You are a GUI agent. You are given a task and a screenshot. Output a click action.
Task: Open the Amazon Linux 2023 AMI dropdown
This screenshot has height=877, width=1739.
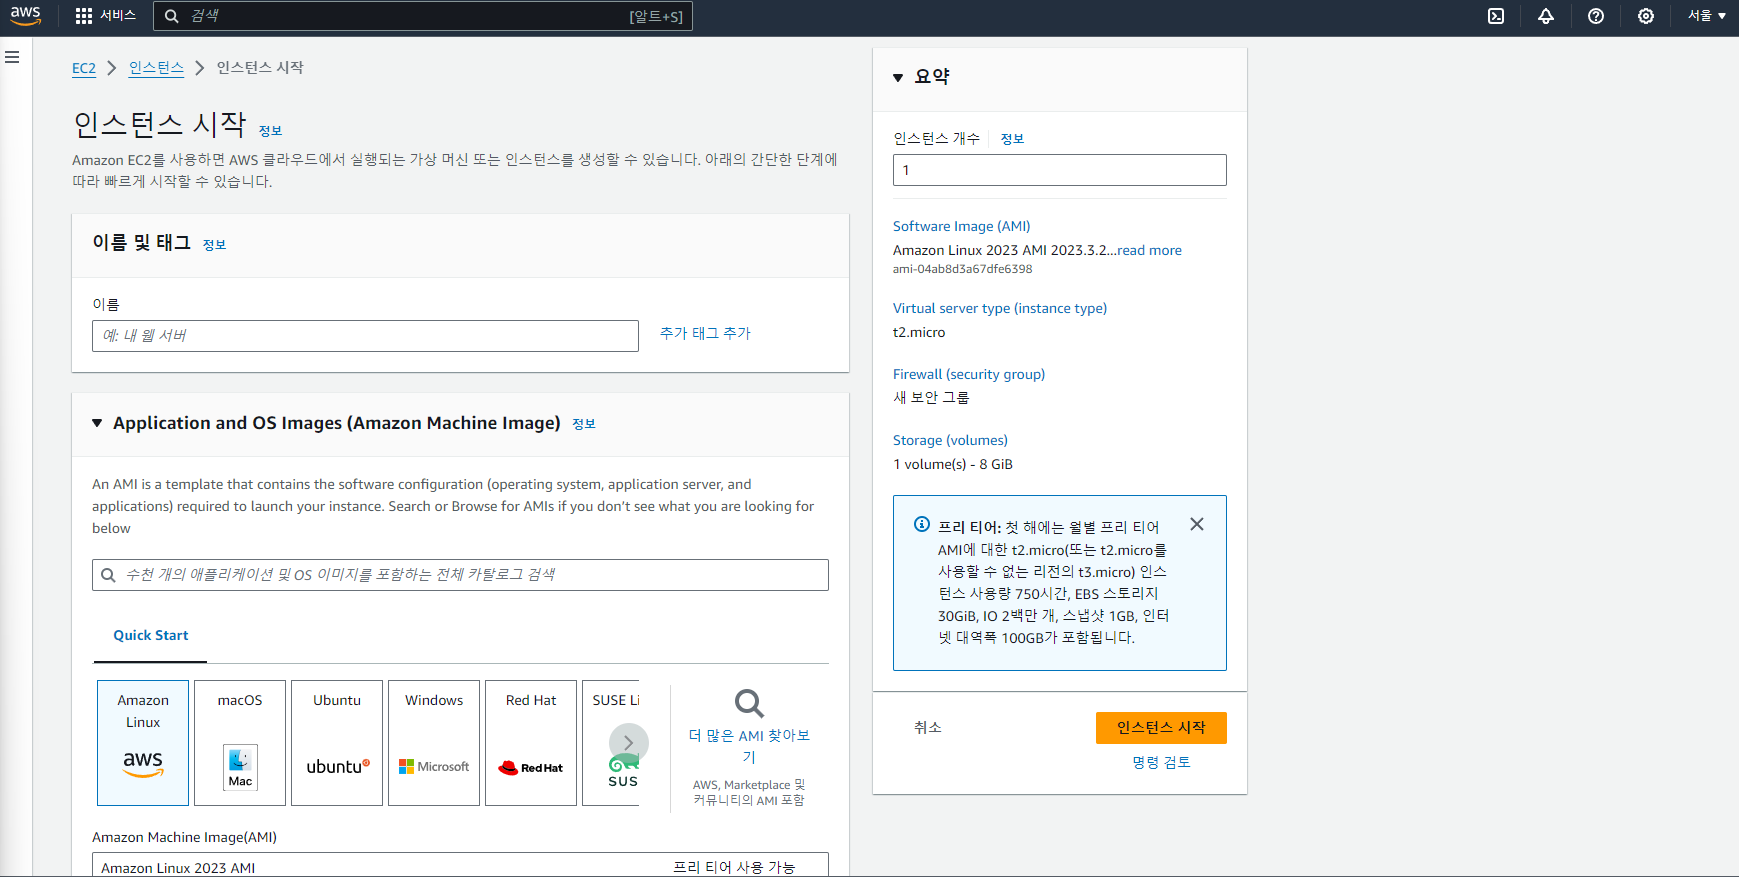[460, 865]
